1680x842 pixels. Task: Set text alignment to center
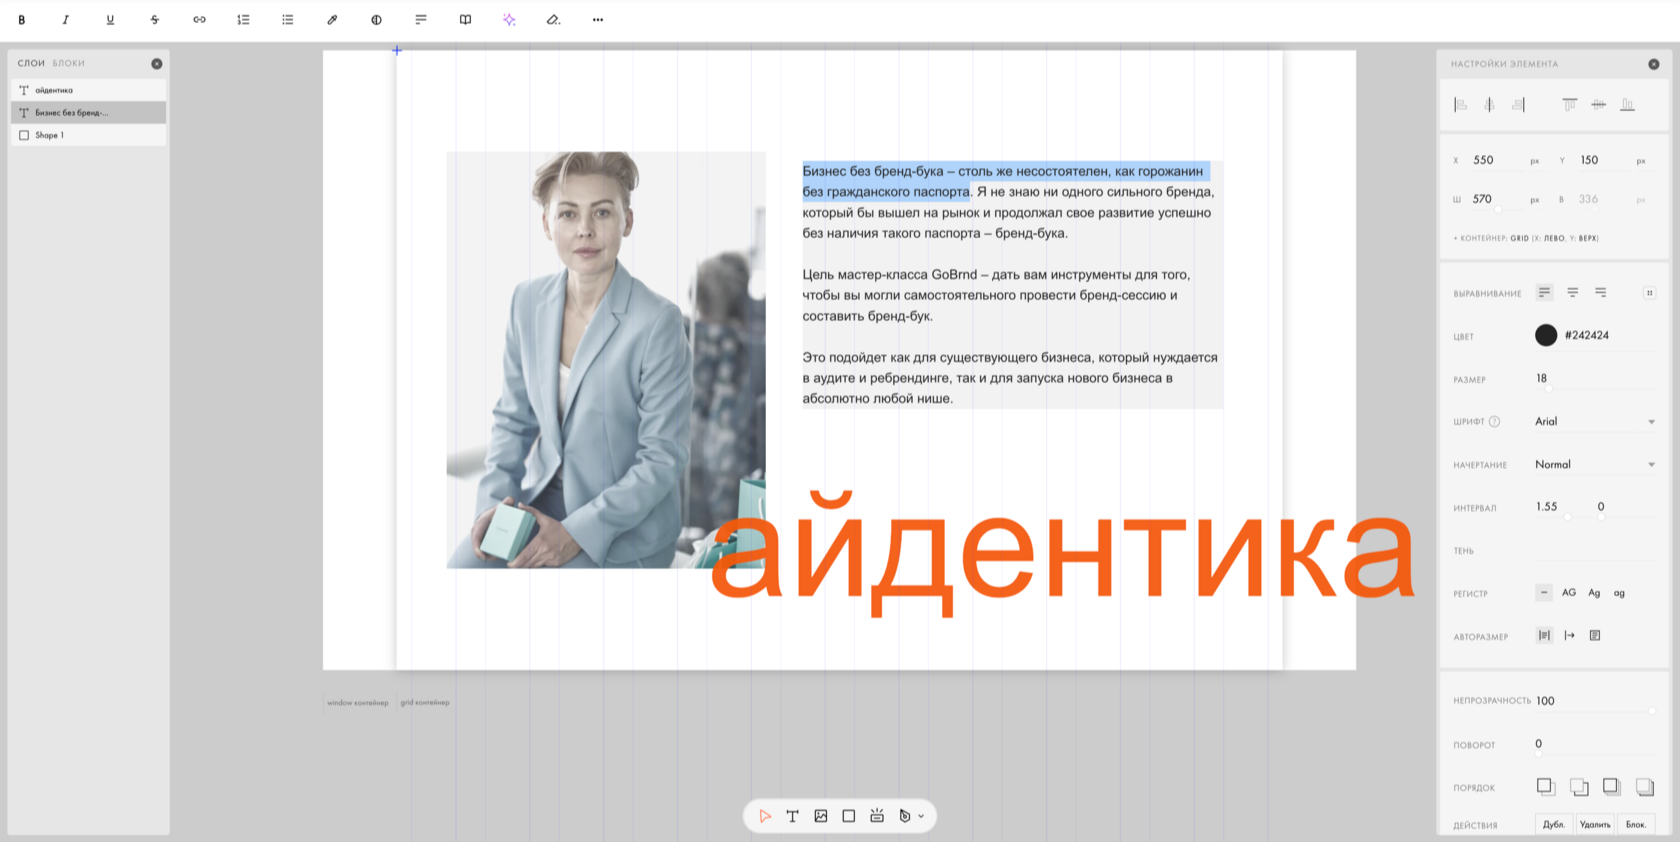pyautogui.click(x=1573, y=292)
